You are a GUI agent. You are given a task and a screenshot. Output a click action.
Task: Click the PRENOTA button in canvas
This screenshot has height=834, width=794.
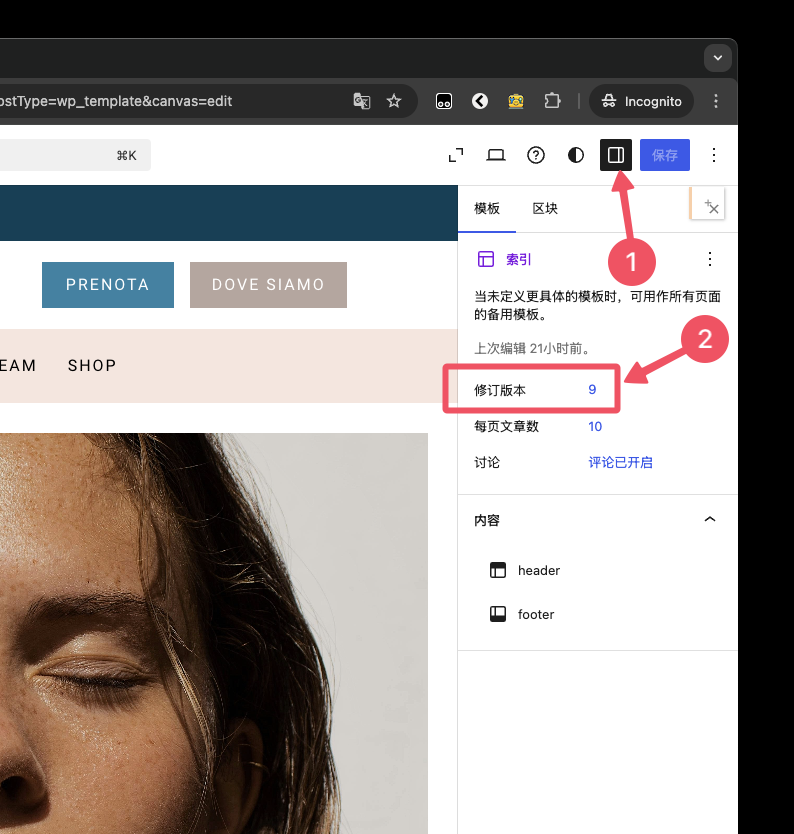(108, 285)
